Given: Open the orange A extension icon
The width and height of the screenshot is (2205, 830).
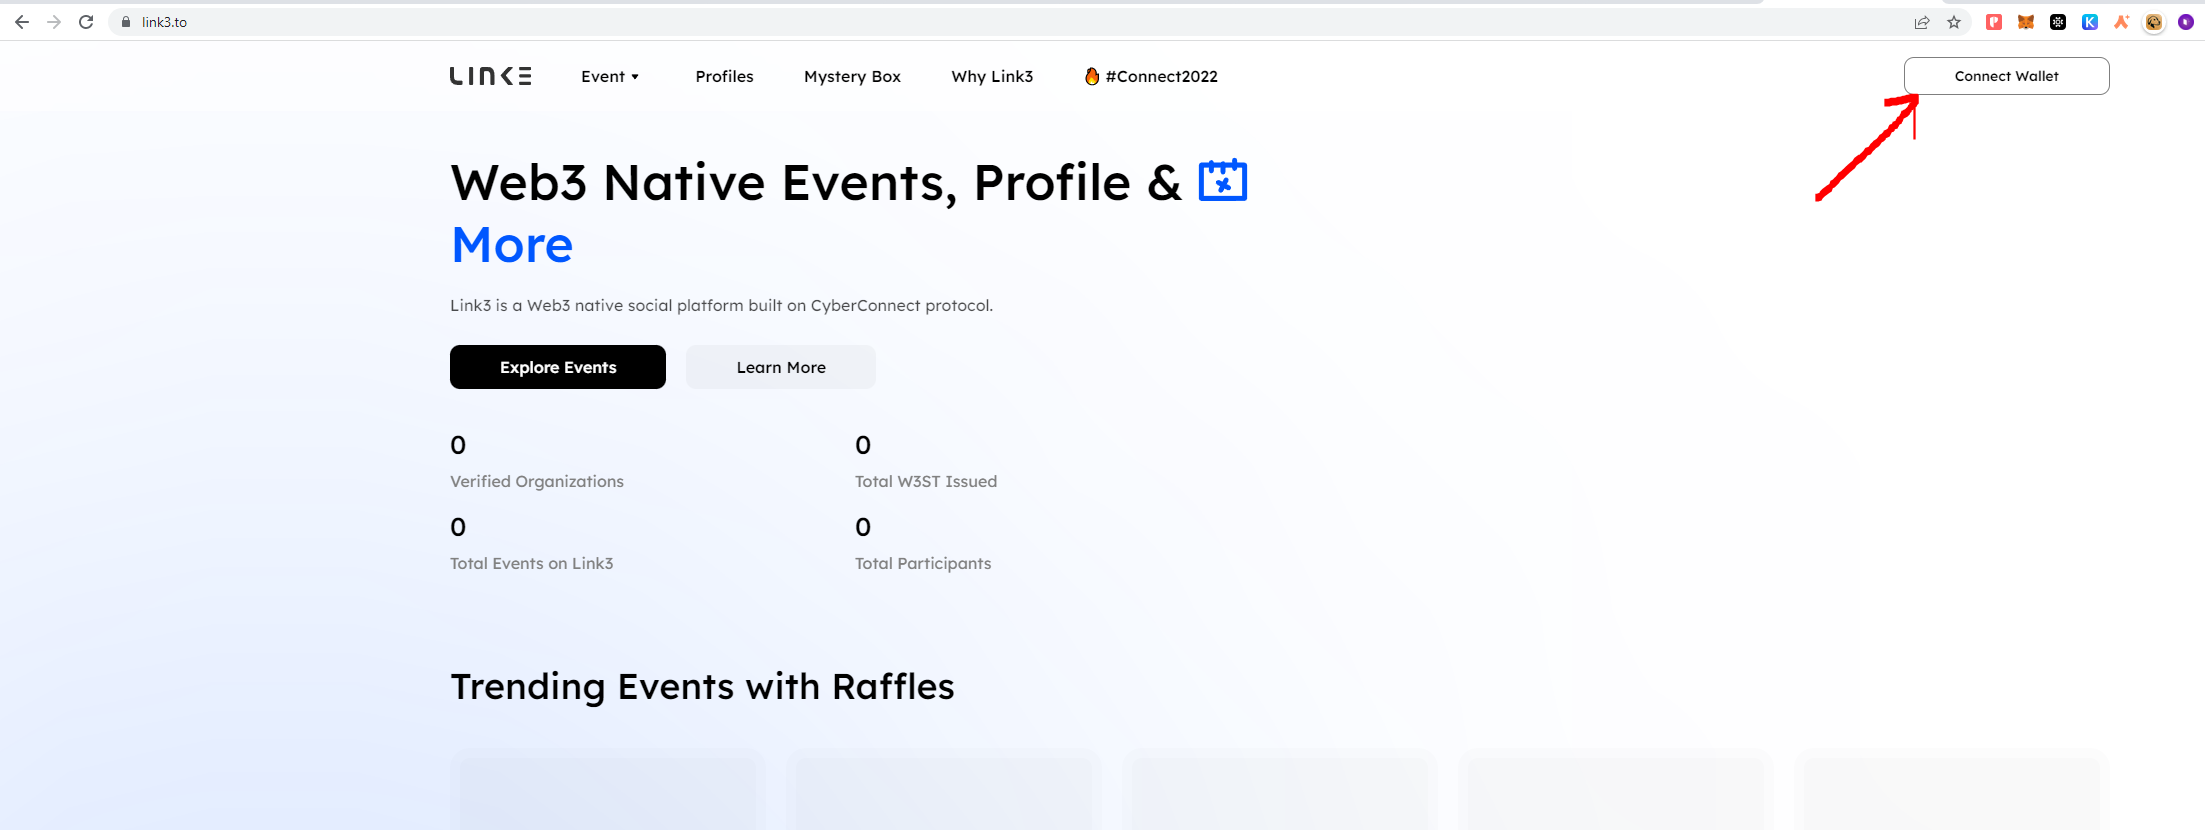Looking at the screenshot, I should [2121, 22].
